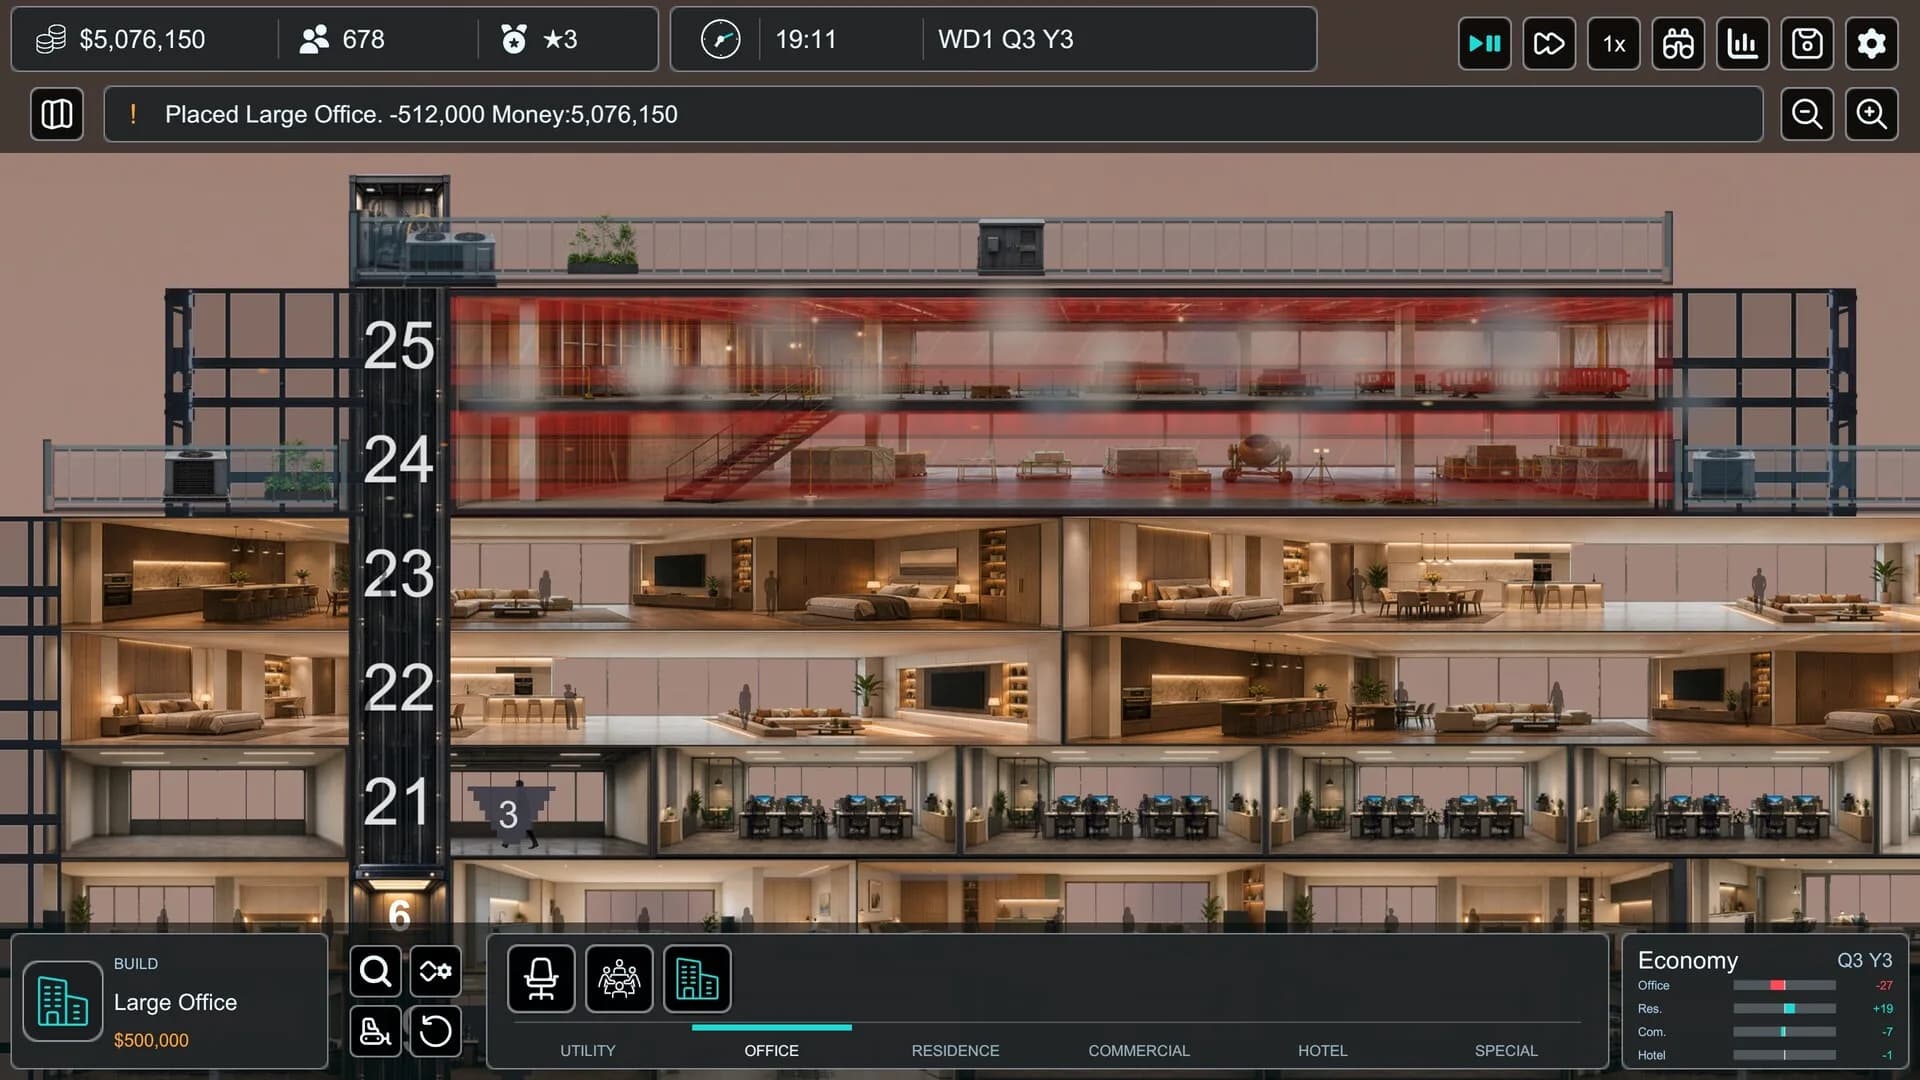The image size is (1920, 1080).
Task: Select the meeting group office item
Action: point(619,978)
